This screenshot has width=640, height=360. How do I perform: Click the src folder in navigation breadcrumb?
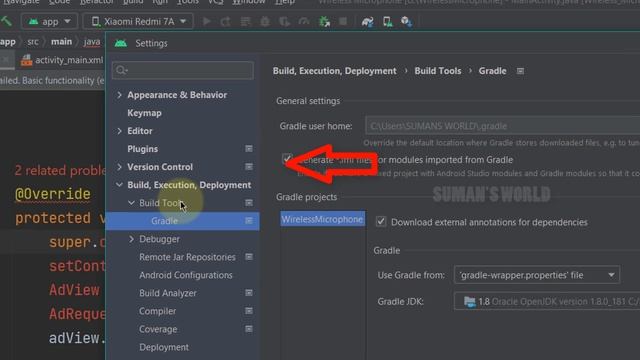click(x=33, y=42)
